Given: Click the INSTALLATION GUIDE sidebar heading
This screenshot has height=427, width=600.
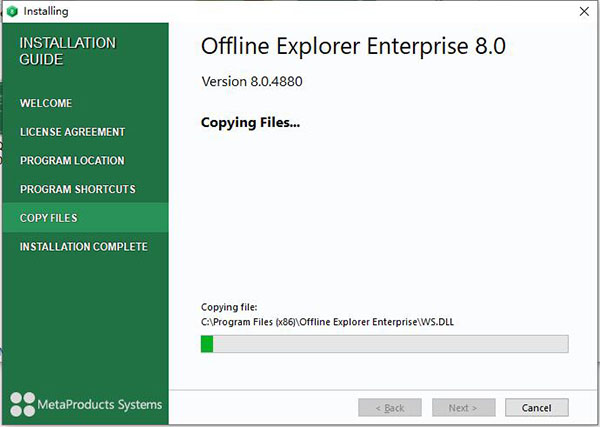Looking at the screenshot, I should pos(67,51).
